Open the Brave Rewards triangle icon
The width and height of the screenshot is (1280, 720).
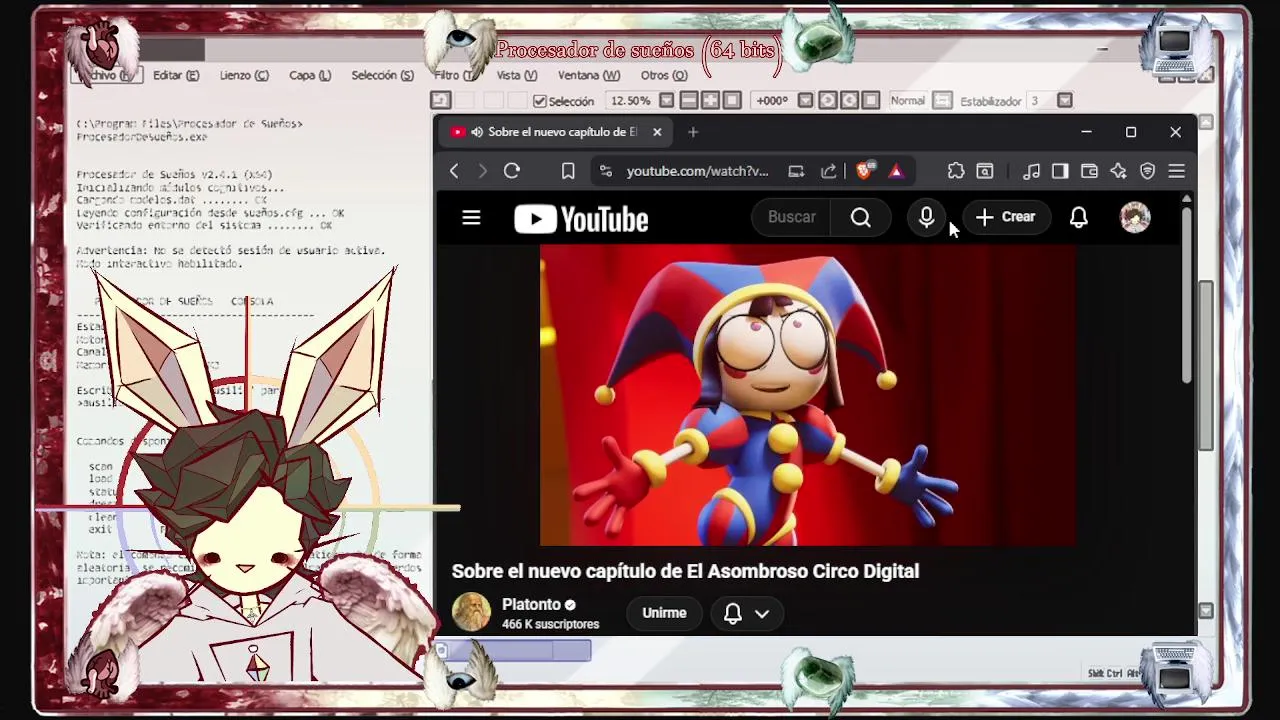click(896, 171)
